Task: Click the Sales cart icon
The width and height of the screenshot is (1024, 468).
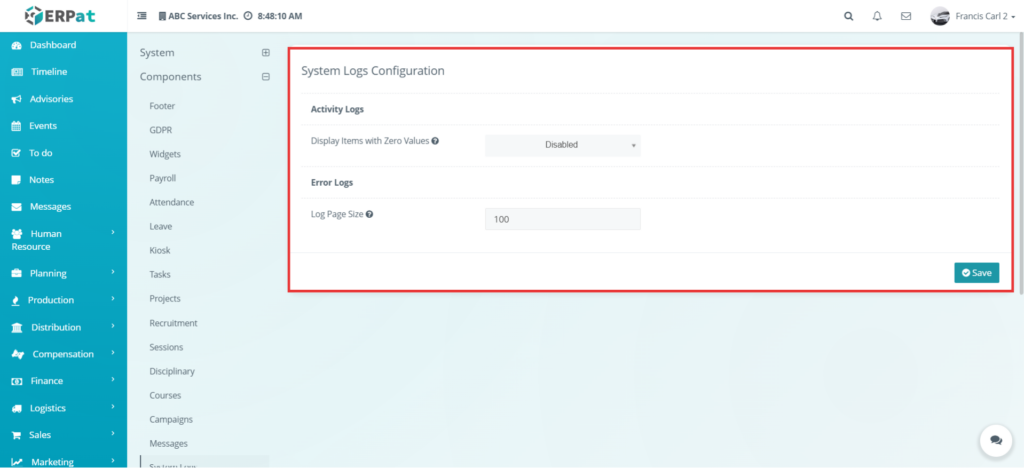Action: 17,435
